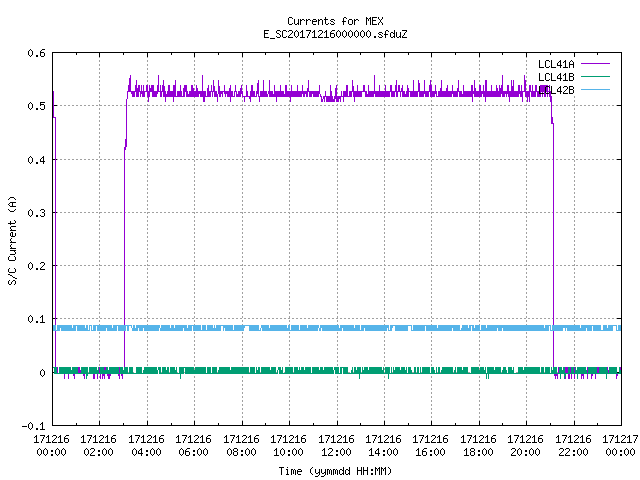Click the blue LCL42B legend line sample
The image size is (640, 480).
(595, 90)
